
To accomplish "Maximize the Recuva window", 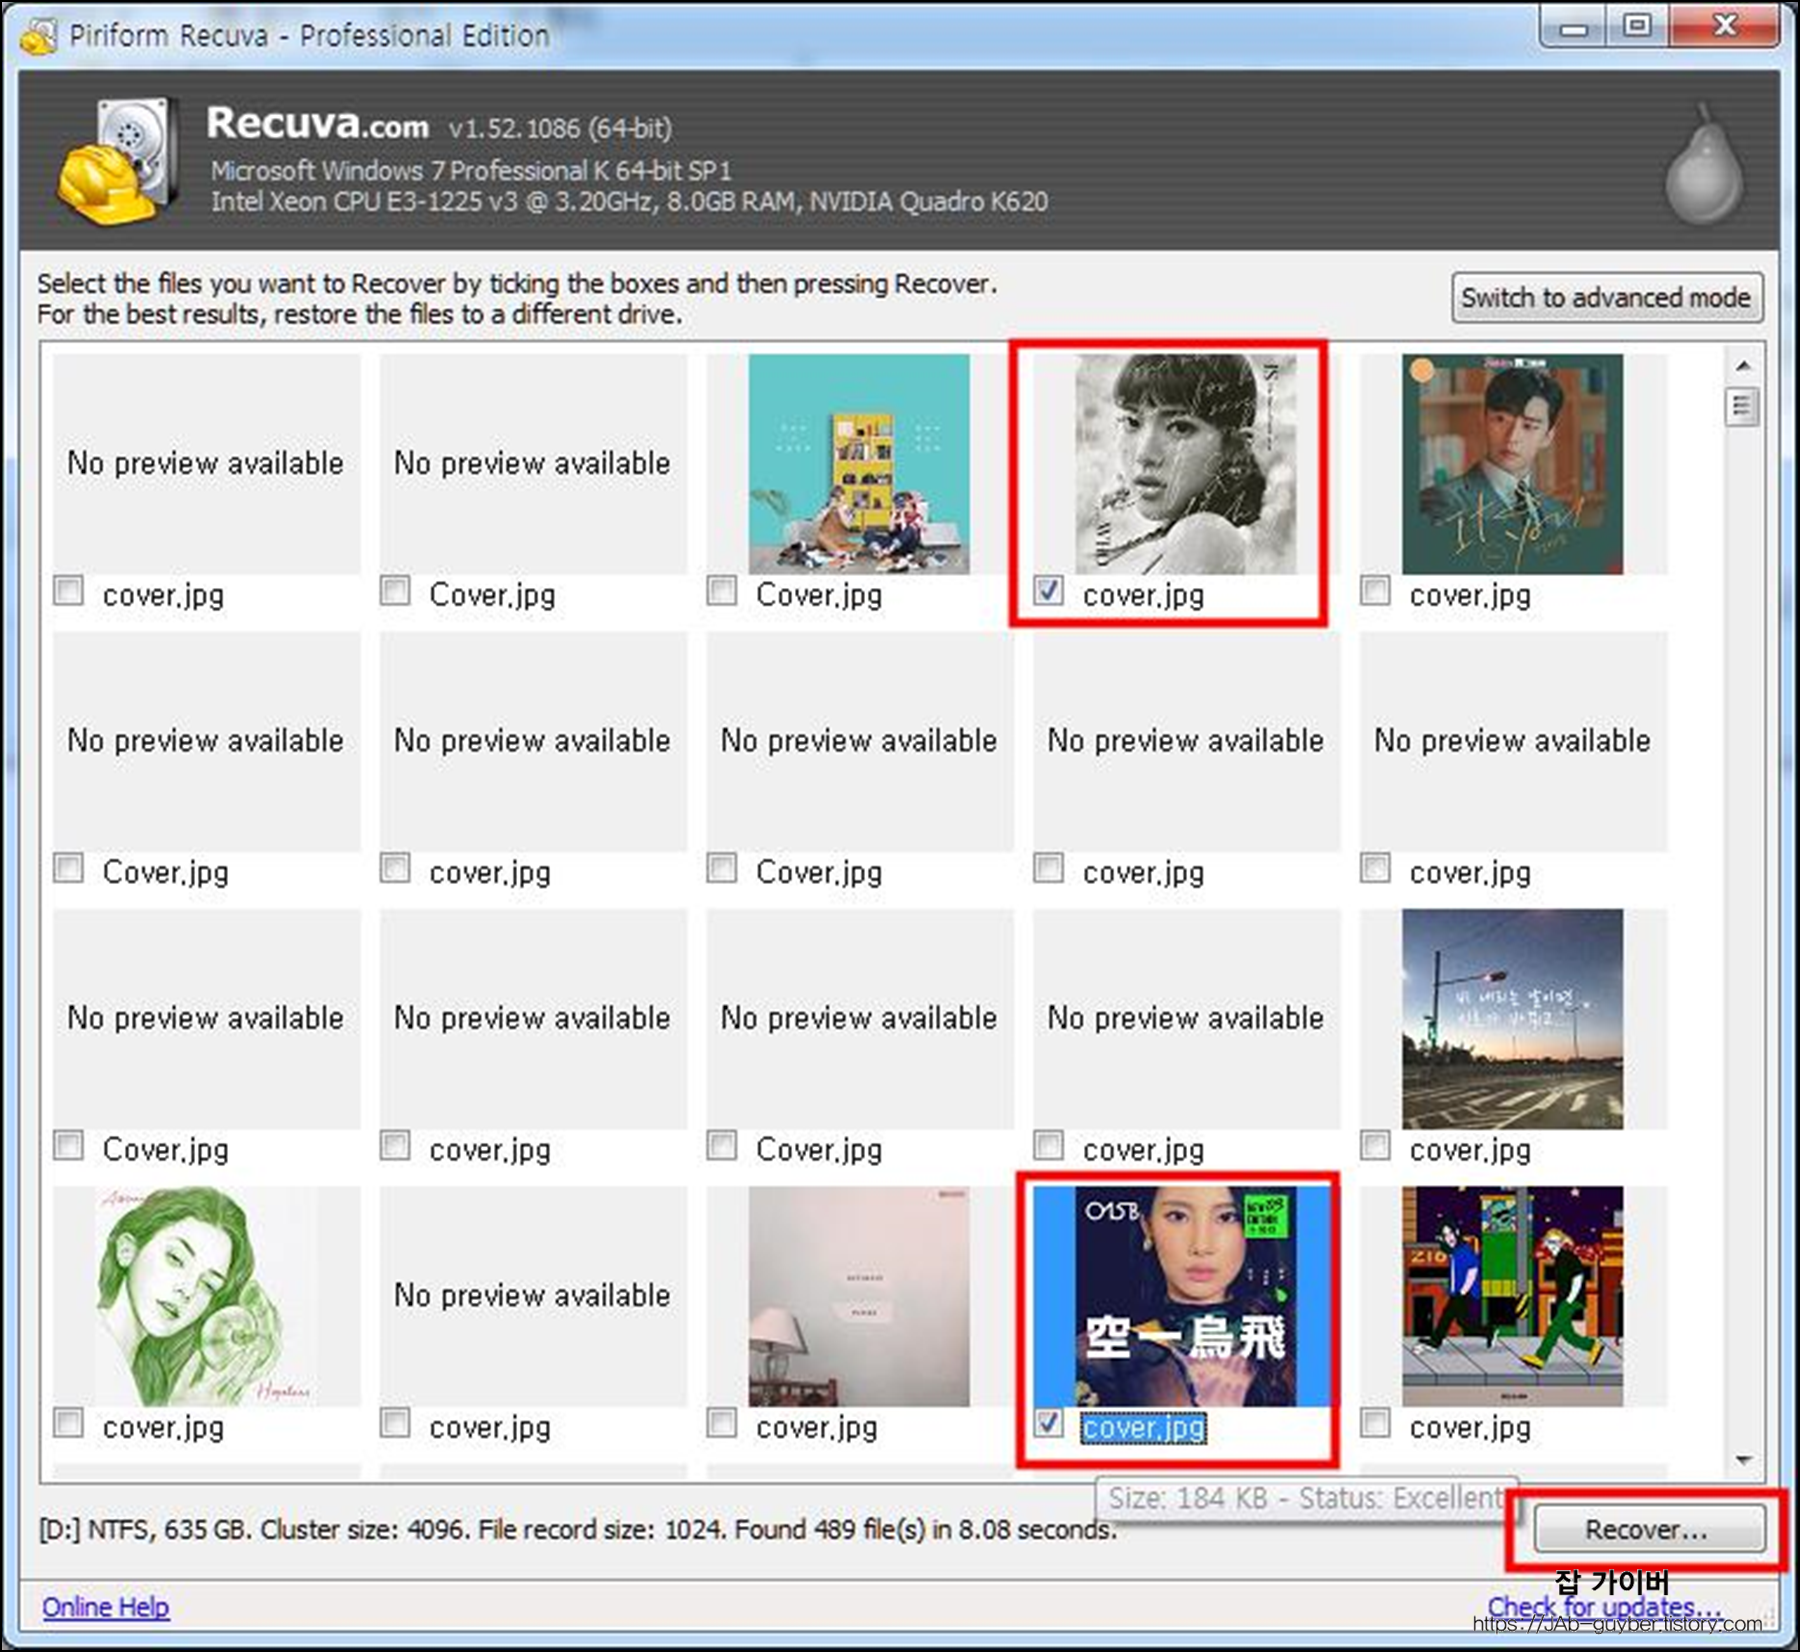I will (x=1637, y=27).
